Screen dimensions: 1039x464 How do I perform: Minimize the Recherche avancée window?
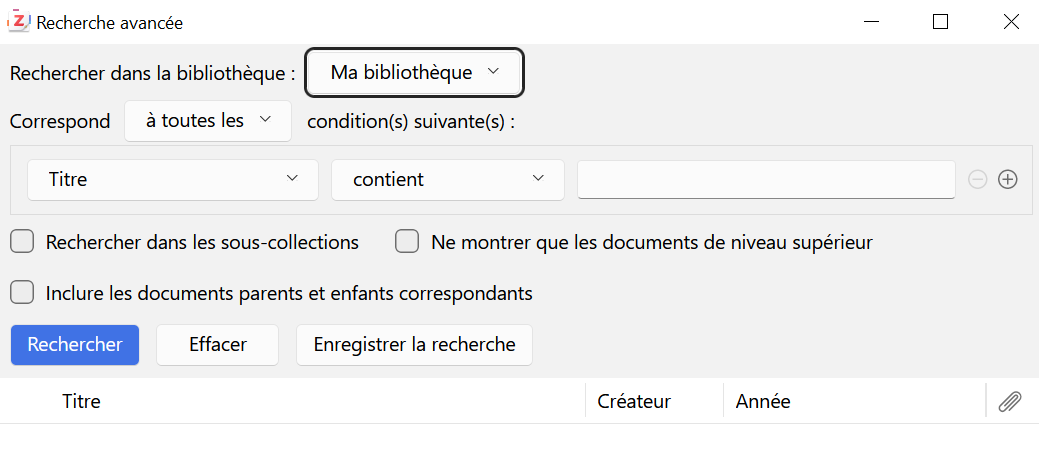point(871,21)
